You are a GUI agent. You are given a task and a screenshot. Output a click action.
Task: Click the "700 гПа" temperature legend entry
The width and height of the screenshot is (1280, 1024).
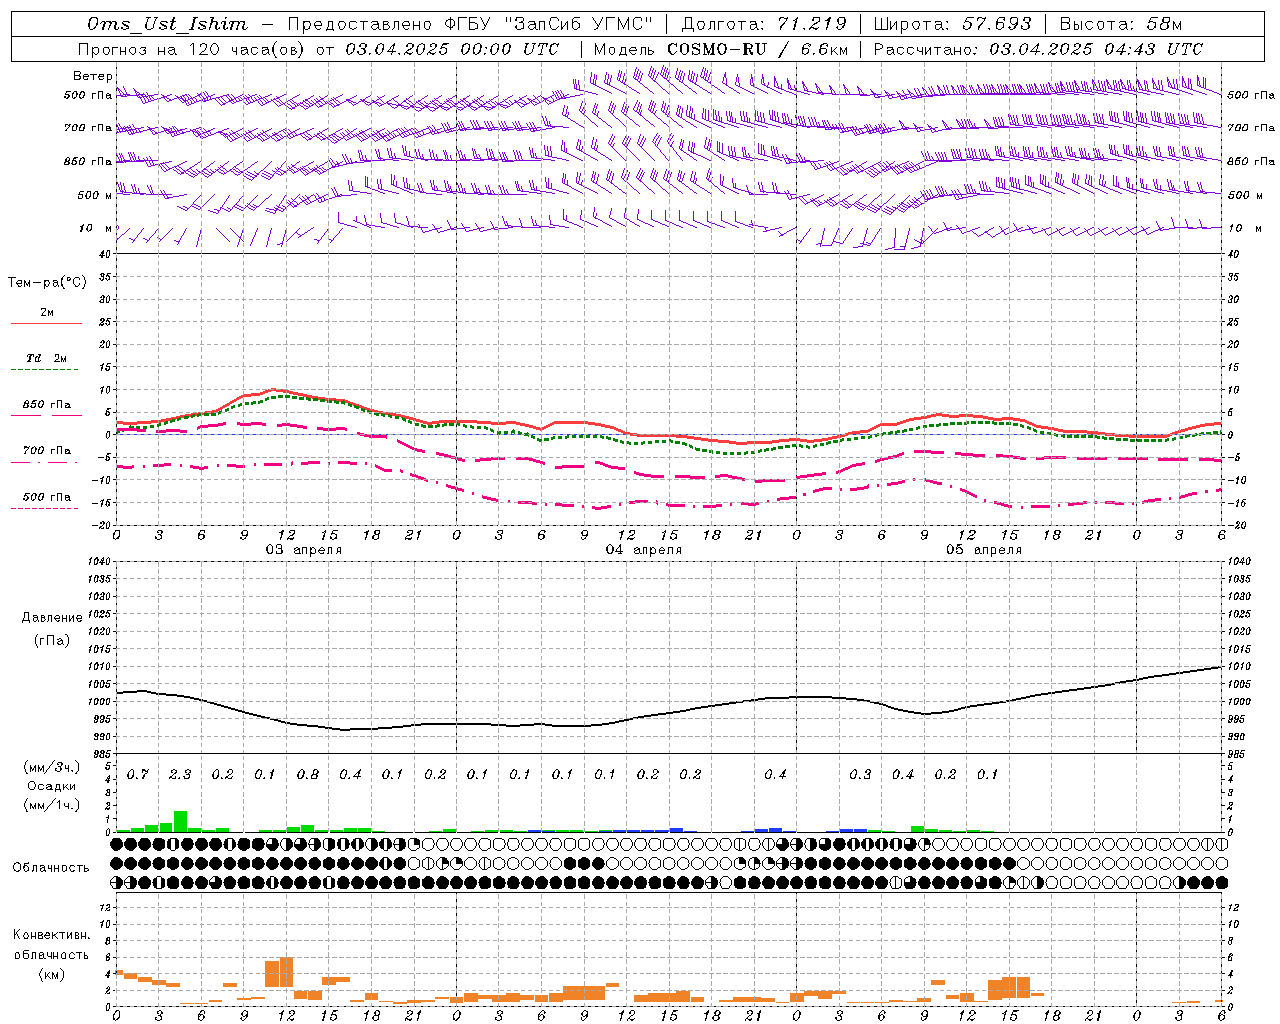point(46,450)
